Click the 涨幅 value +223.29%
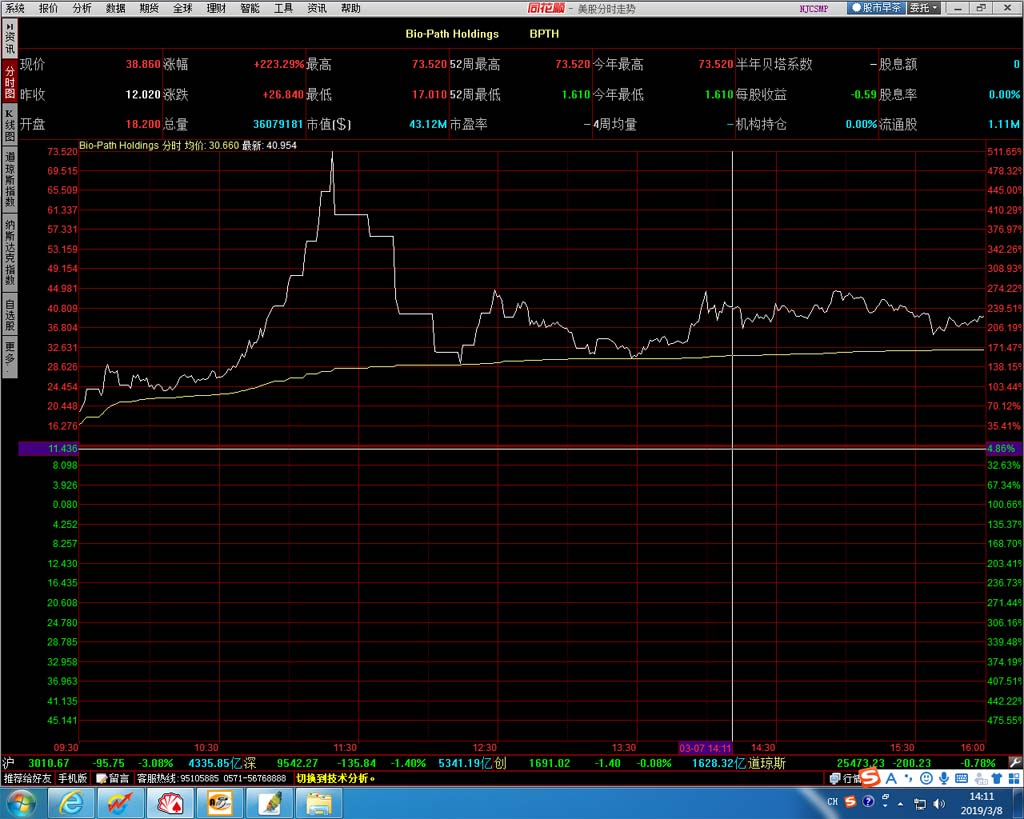Image resolution: width=1024 pixels, height=819 pixels. [x=279, y=64]
